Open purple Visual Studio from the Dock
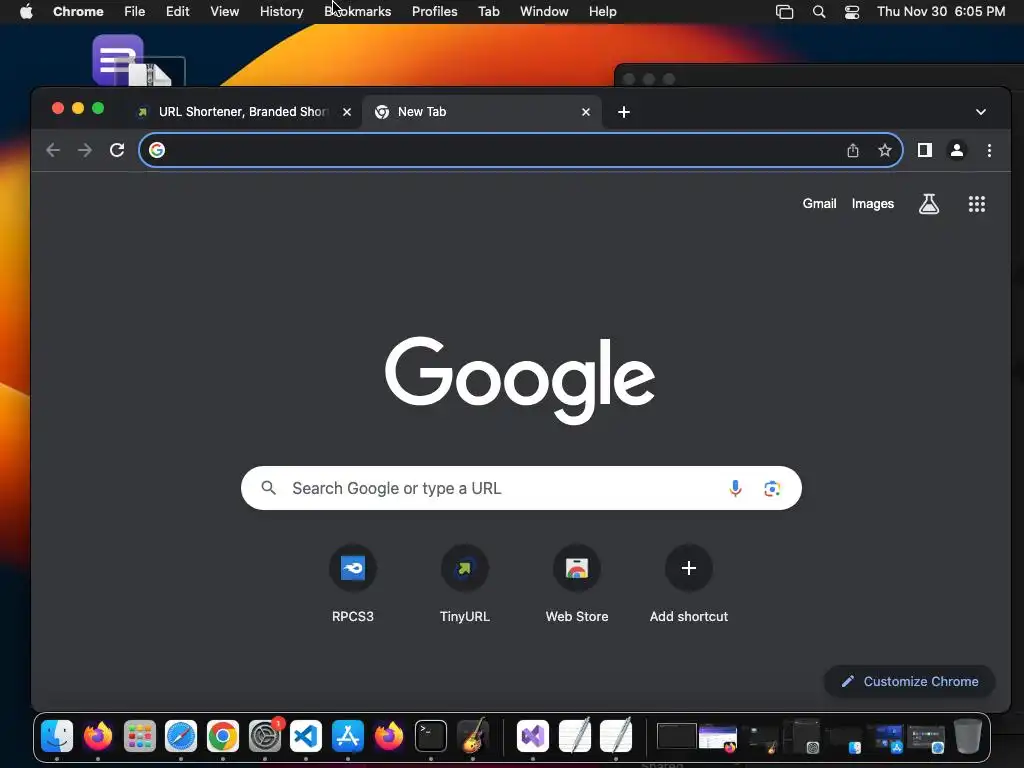 (x=533, y=736)
